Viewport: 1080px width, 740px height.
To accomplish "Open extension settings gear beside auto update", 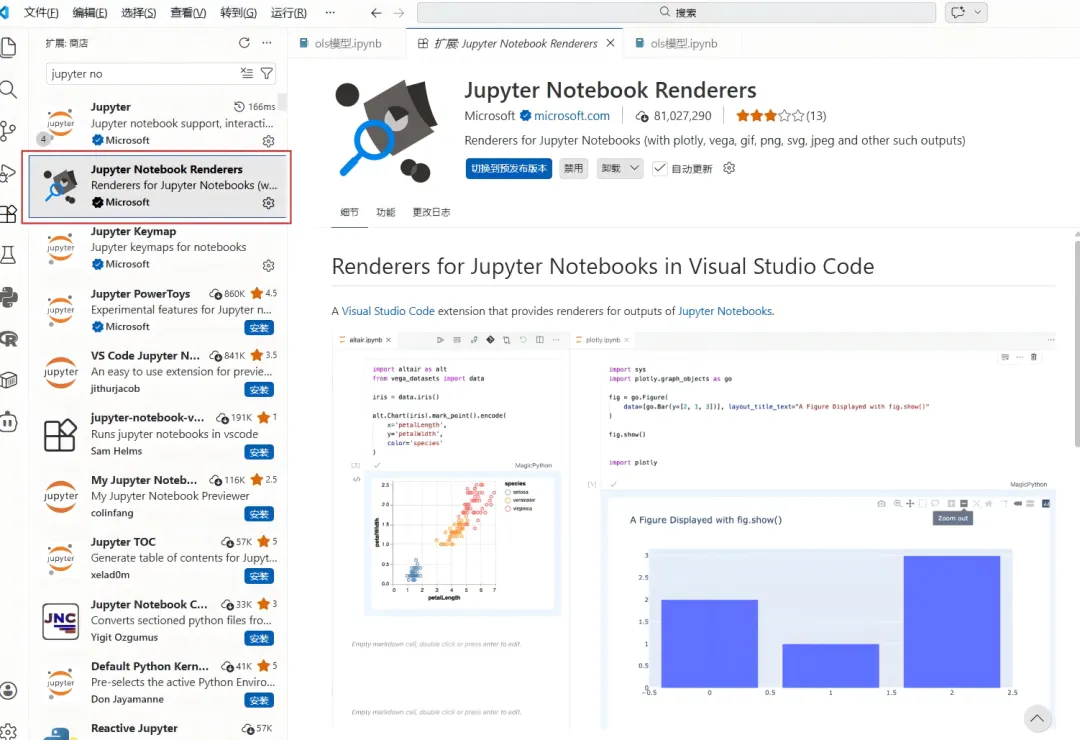I will pyautogui.click(x=729, y=168).
